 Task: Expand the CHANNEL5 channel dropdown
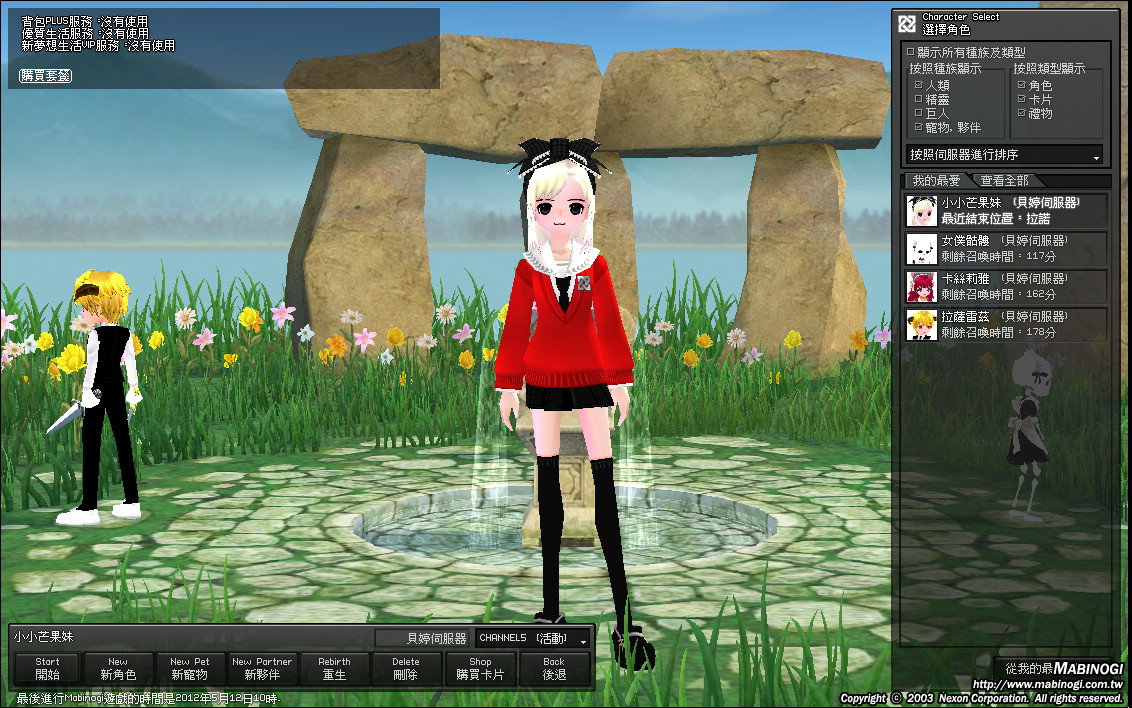533,638
